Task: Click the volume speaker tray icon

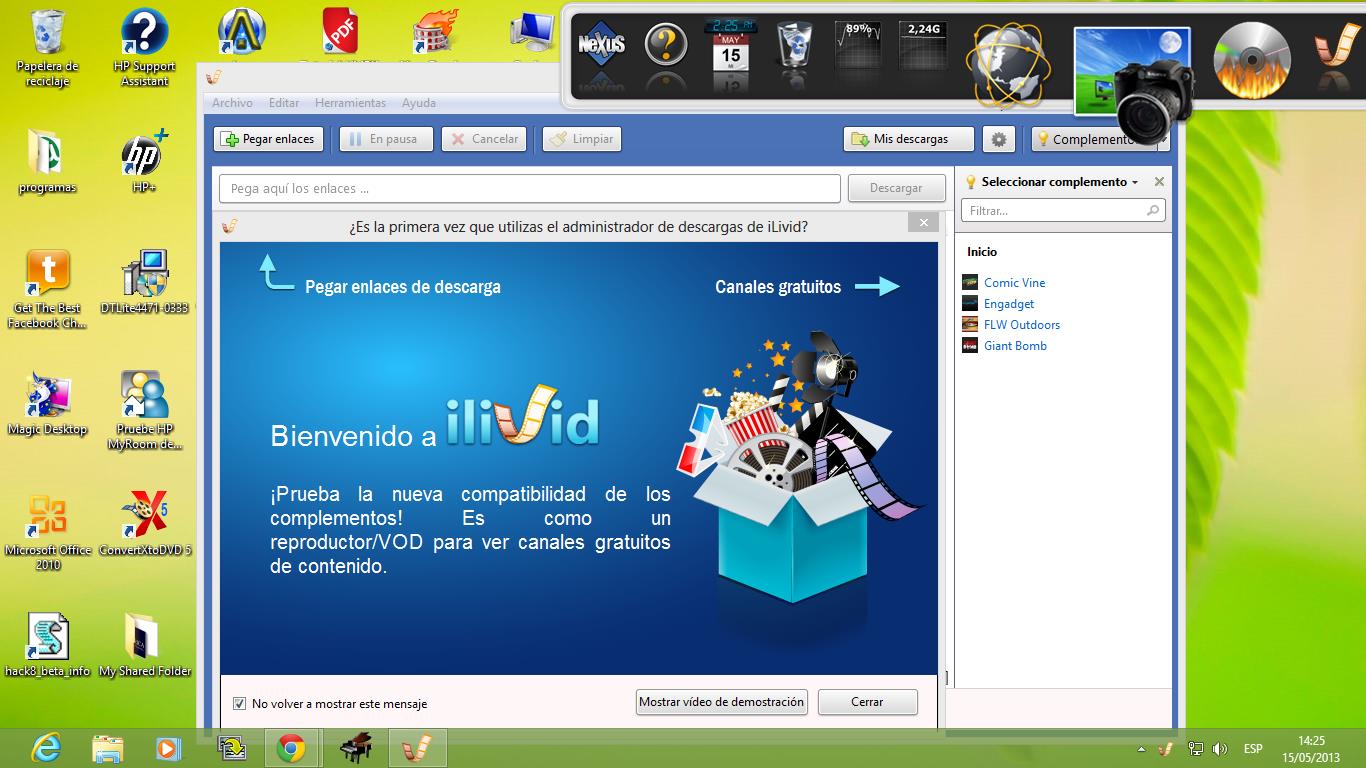Action: [1219, 748]
